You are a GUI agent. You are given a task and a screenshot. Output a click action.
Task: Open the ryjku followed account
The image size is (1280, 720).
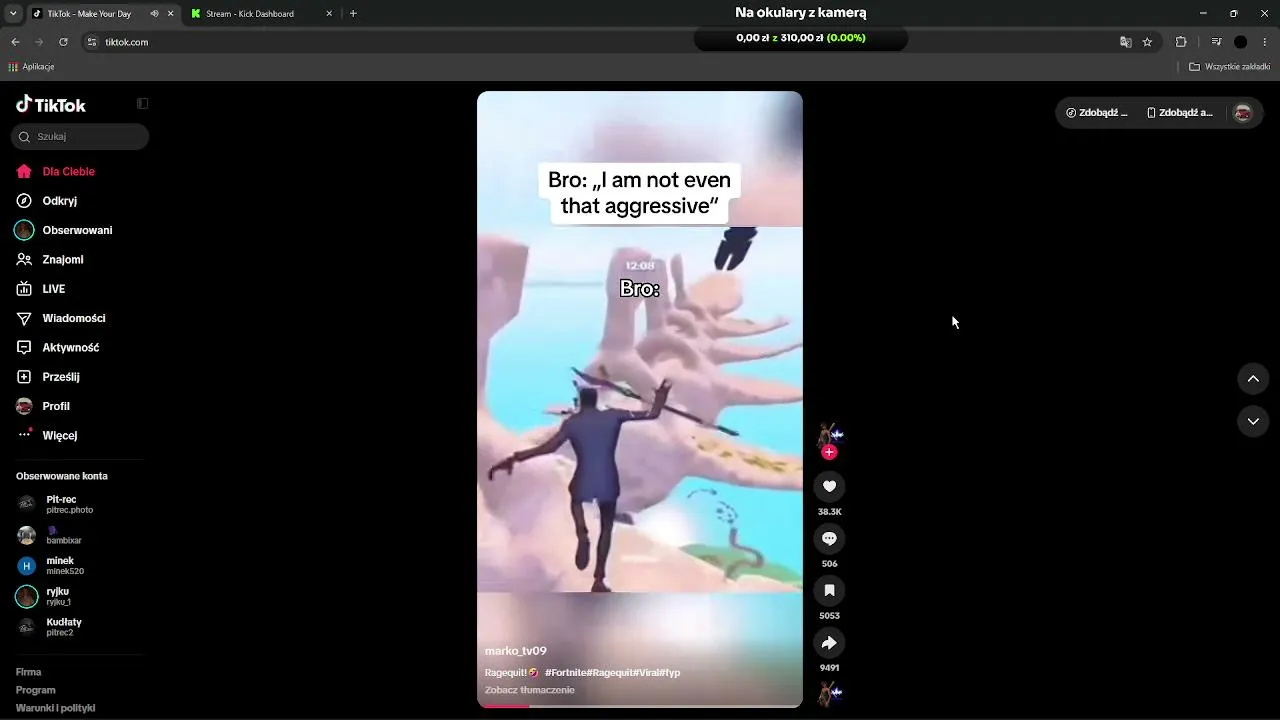click(45, 597)
